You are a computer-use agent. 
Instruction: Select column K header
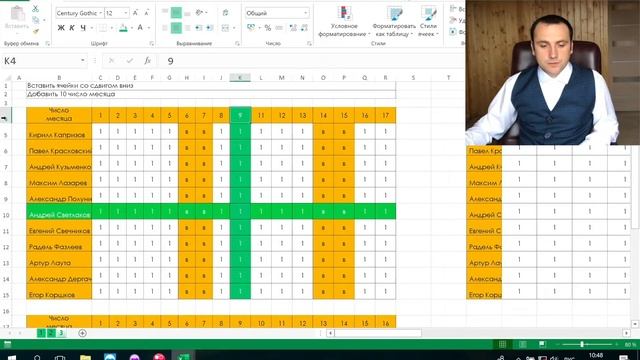tap(240, 78)
